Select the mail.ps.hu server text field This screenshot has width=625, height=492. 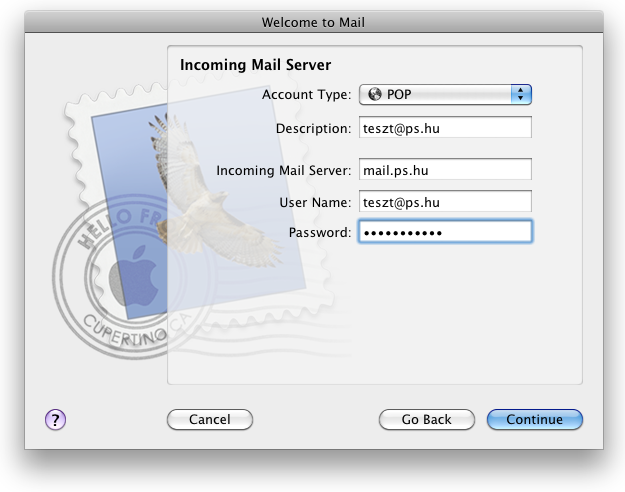click(x=445, y=169)
